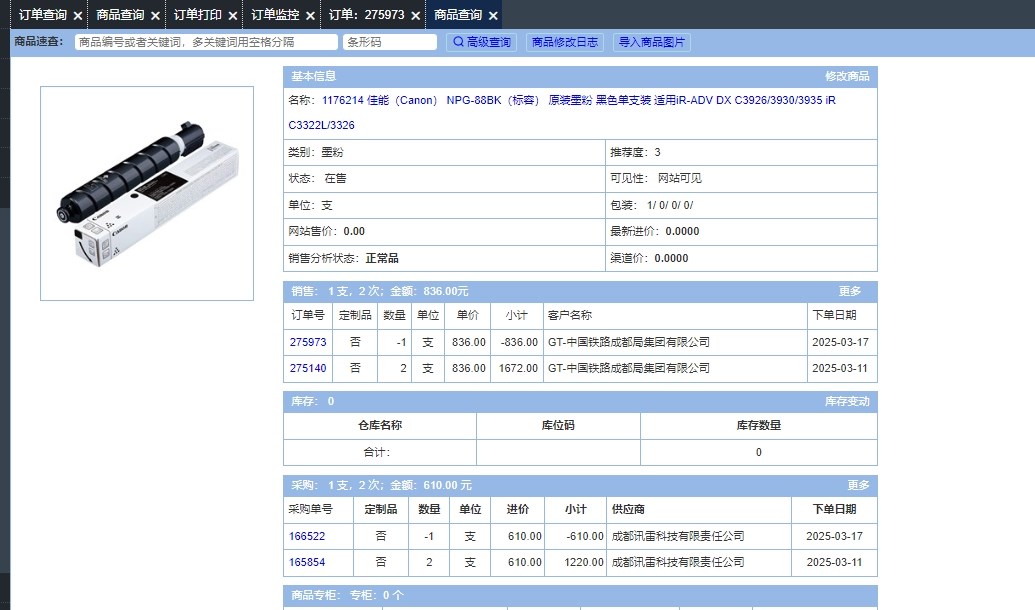Click 更多 in the 销售 section header
The width and height of the screenshot is (1035, 610).
pyautogui.click(x=850, y=291)
